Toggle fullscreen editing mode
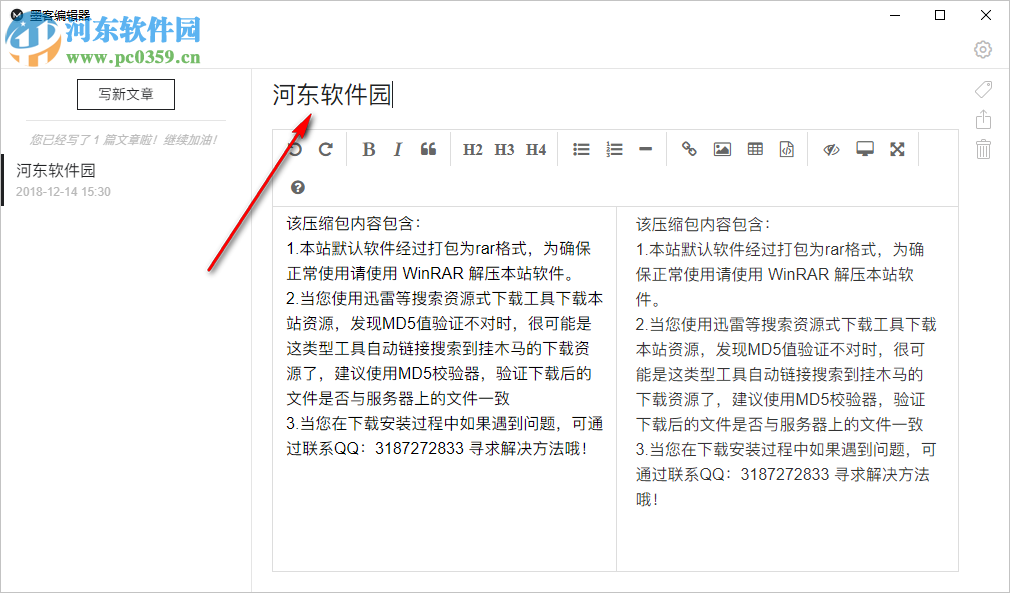1010x593 pixels. point(897,148)
